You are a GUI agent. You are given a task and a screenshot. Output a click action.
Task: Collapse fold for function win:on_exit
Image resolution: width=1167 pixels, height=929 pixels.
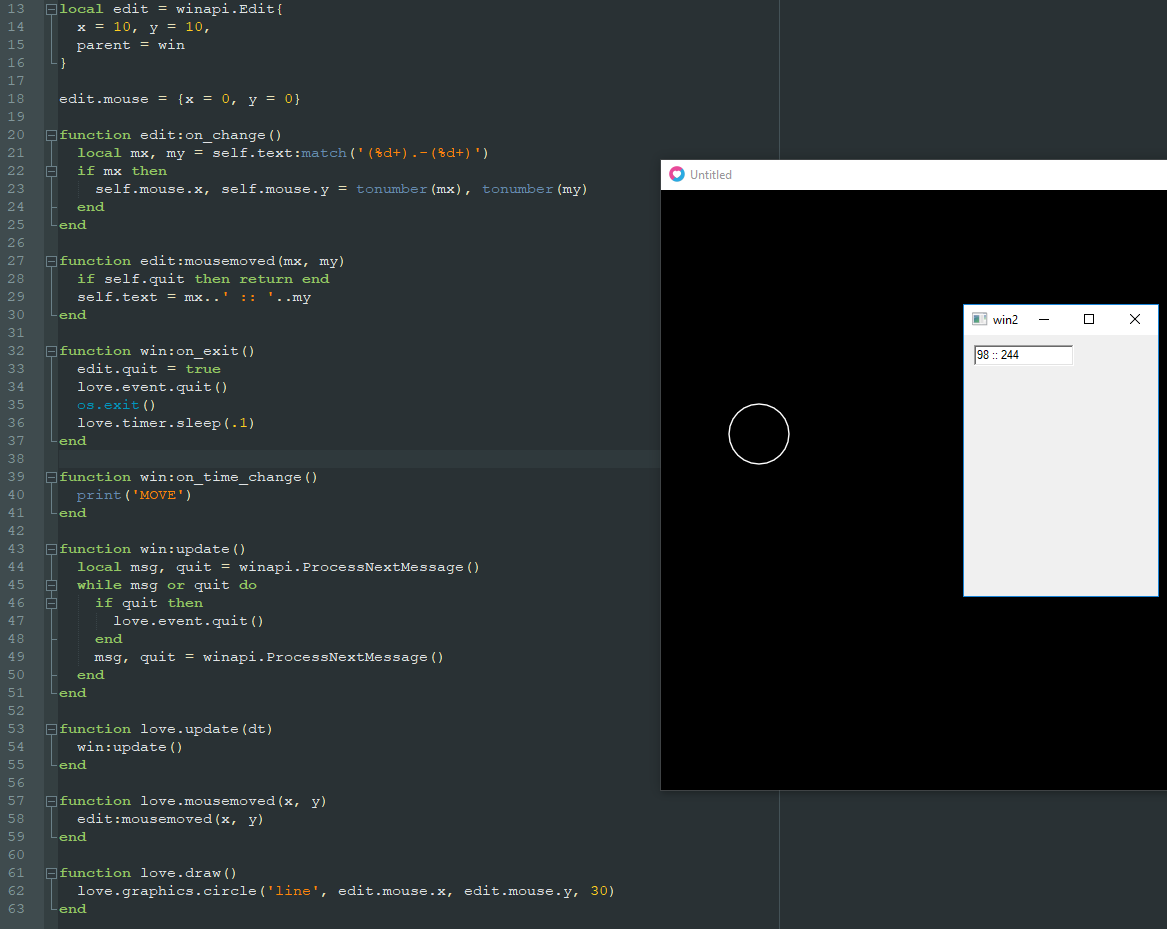coord(51,351)
